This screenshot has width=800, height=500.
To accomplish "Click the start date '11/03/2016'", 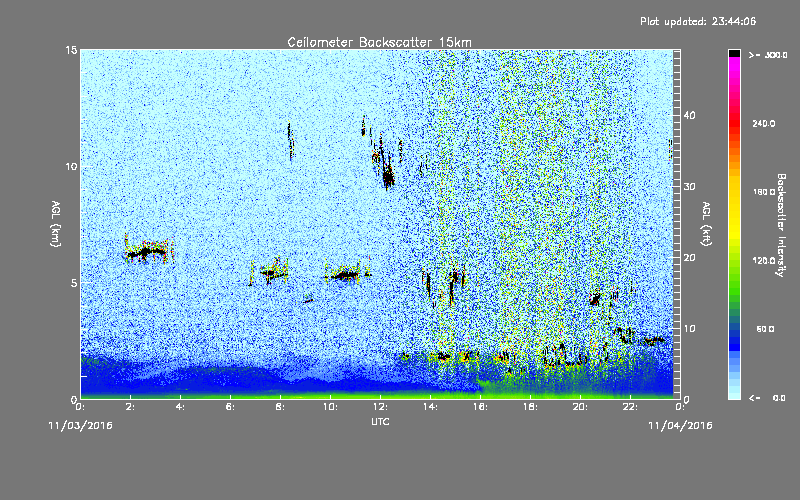I will (81, 426).
